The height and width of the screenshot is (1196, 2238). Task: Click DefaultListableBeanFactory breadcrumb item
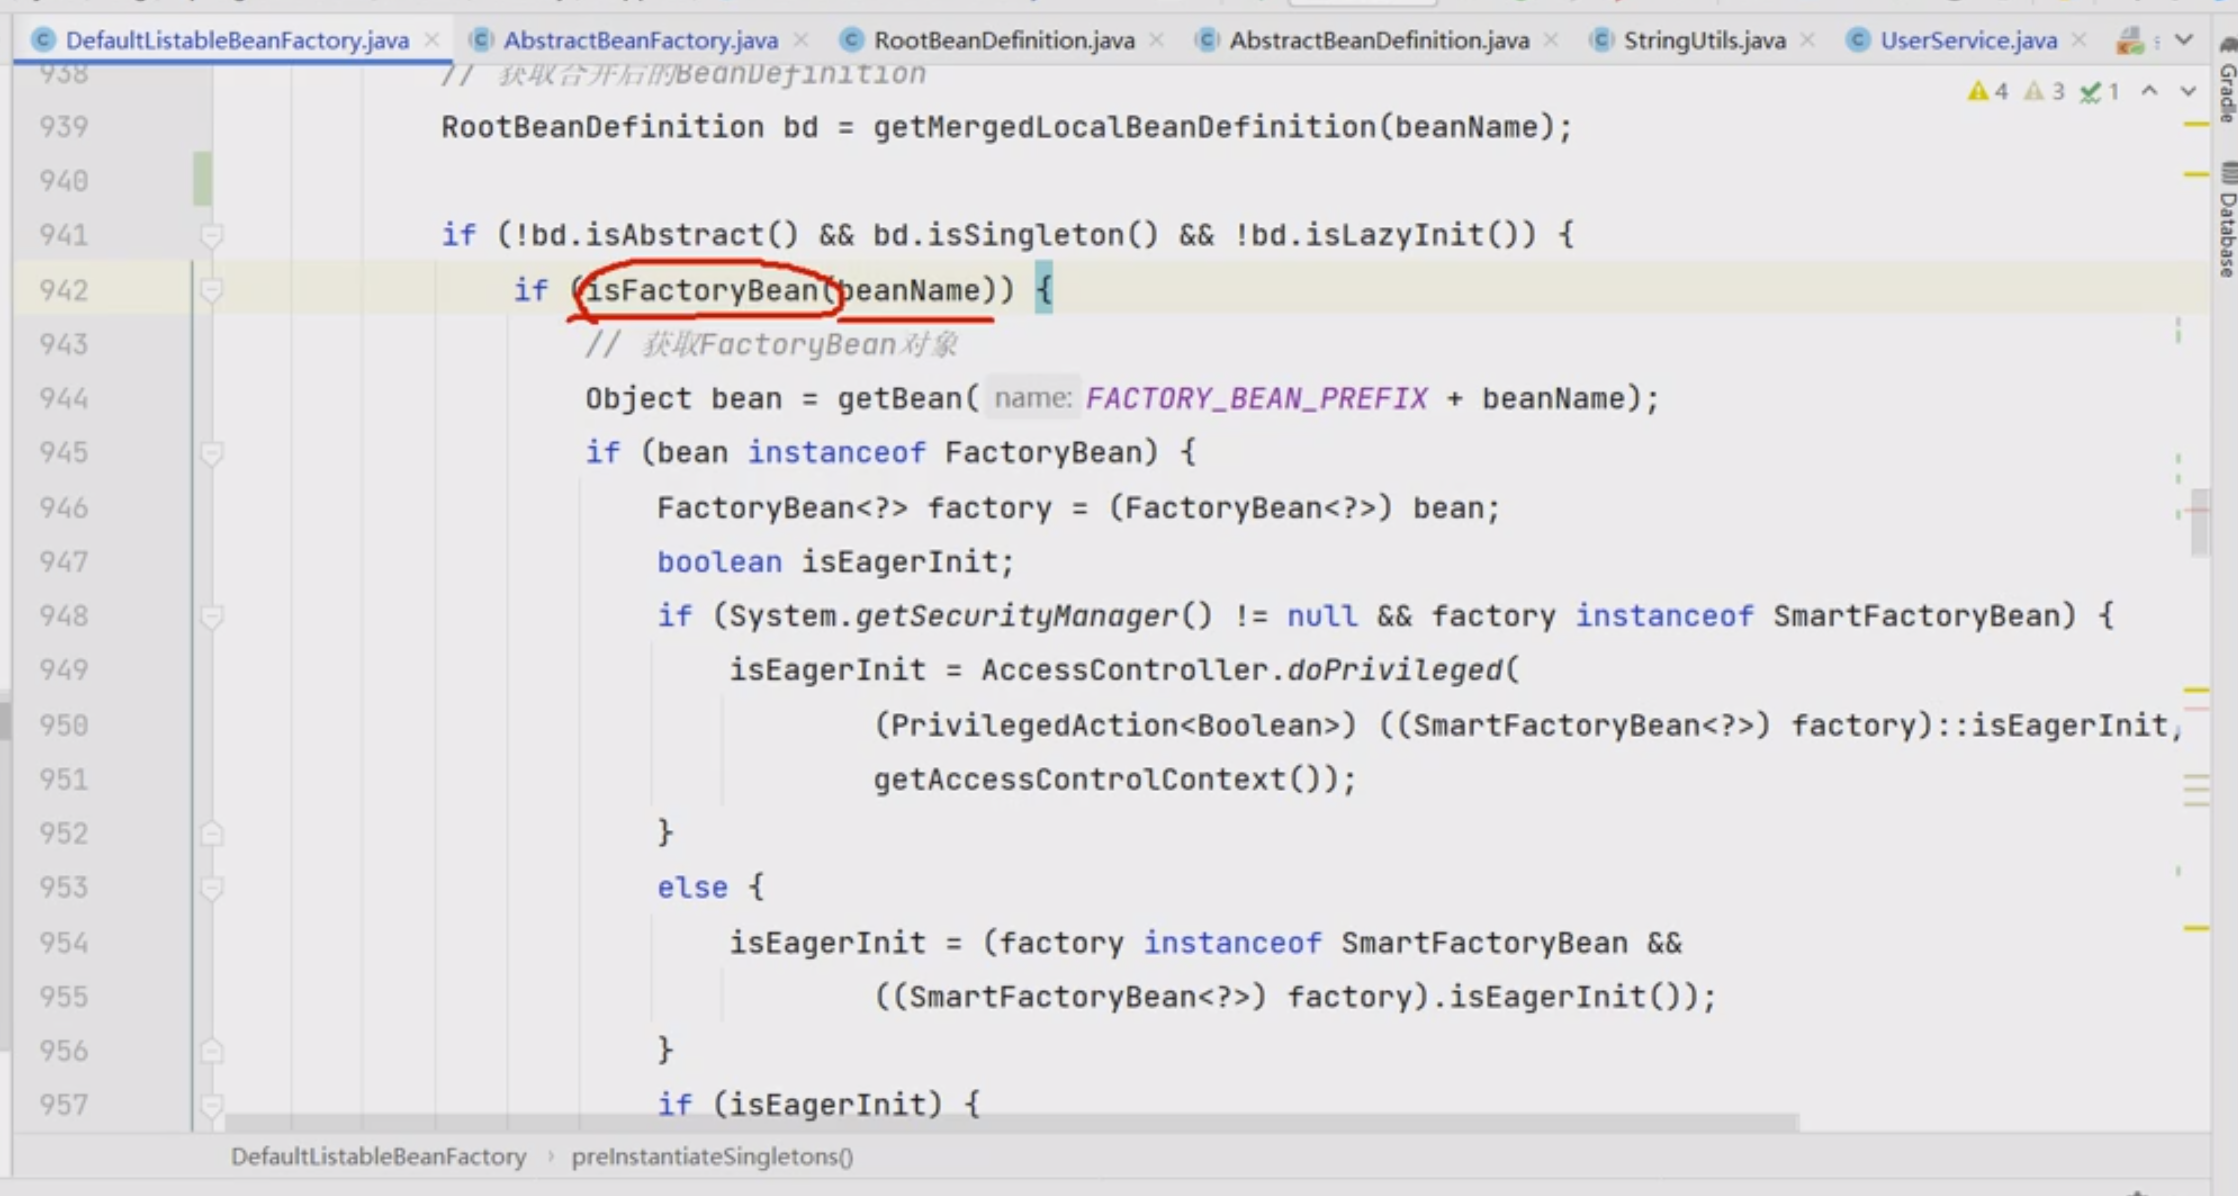(x=378, y=1157)
